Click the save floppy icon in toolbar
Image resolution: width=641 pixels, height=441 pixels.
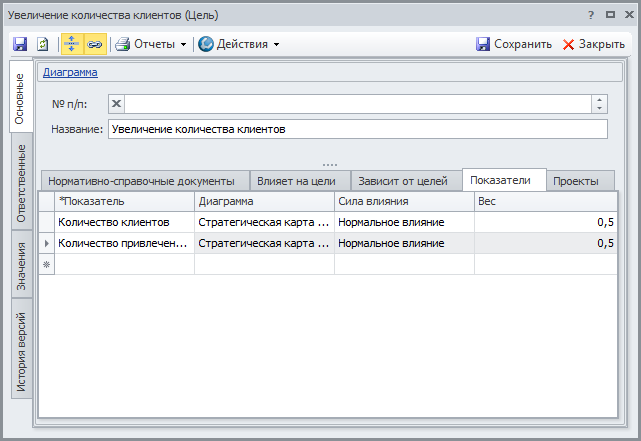coord(20,44)
